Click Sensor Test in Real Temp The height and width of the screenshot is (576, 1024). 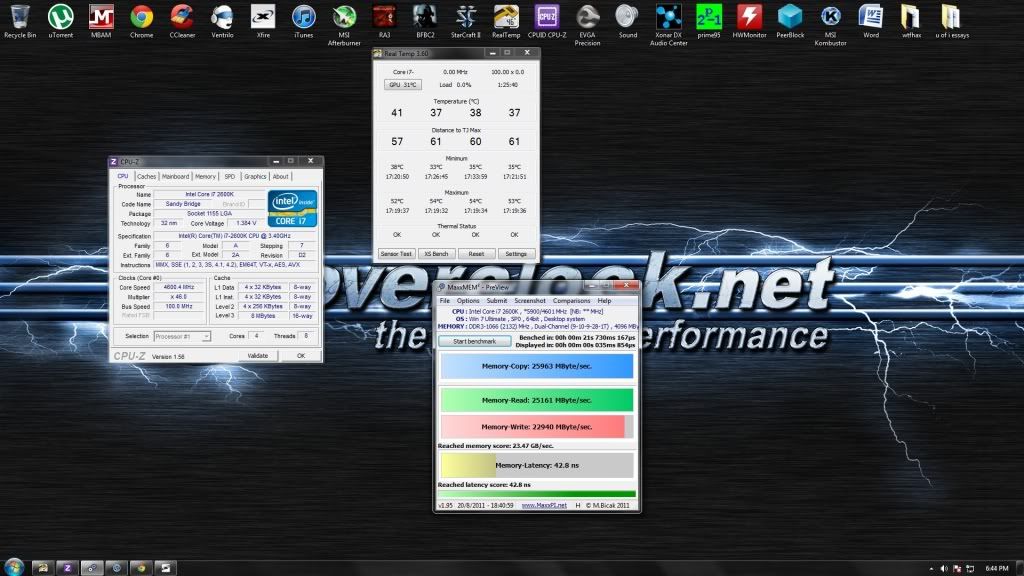pos(396,253)
